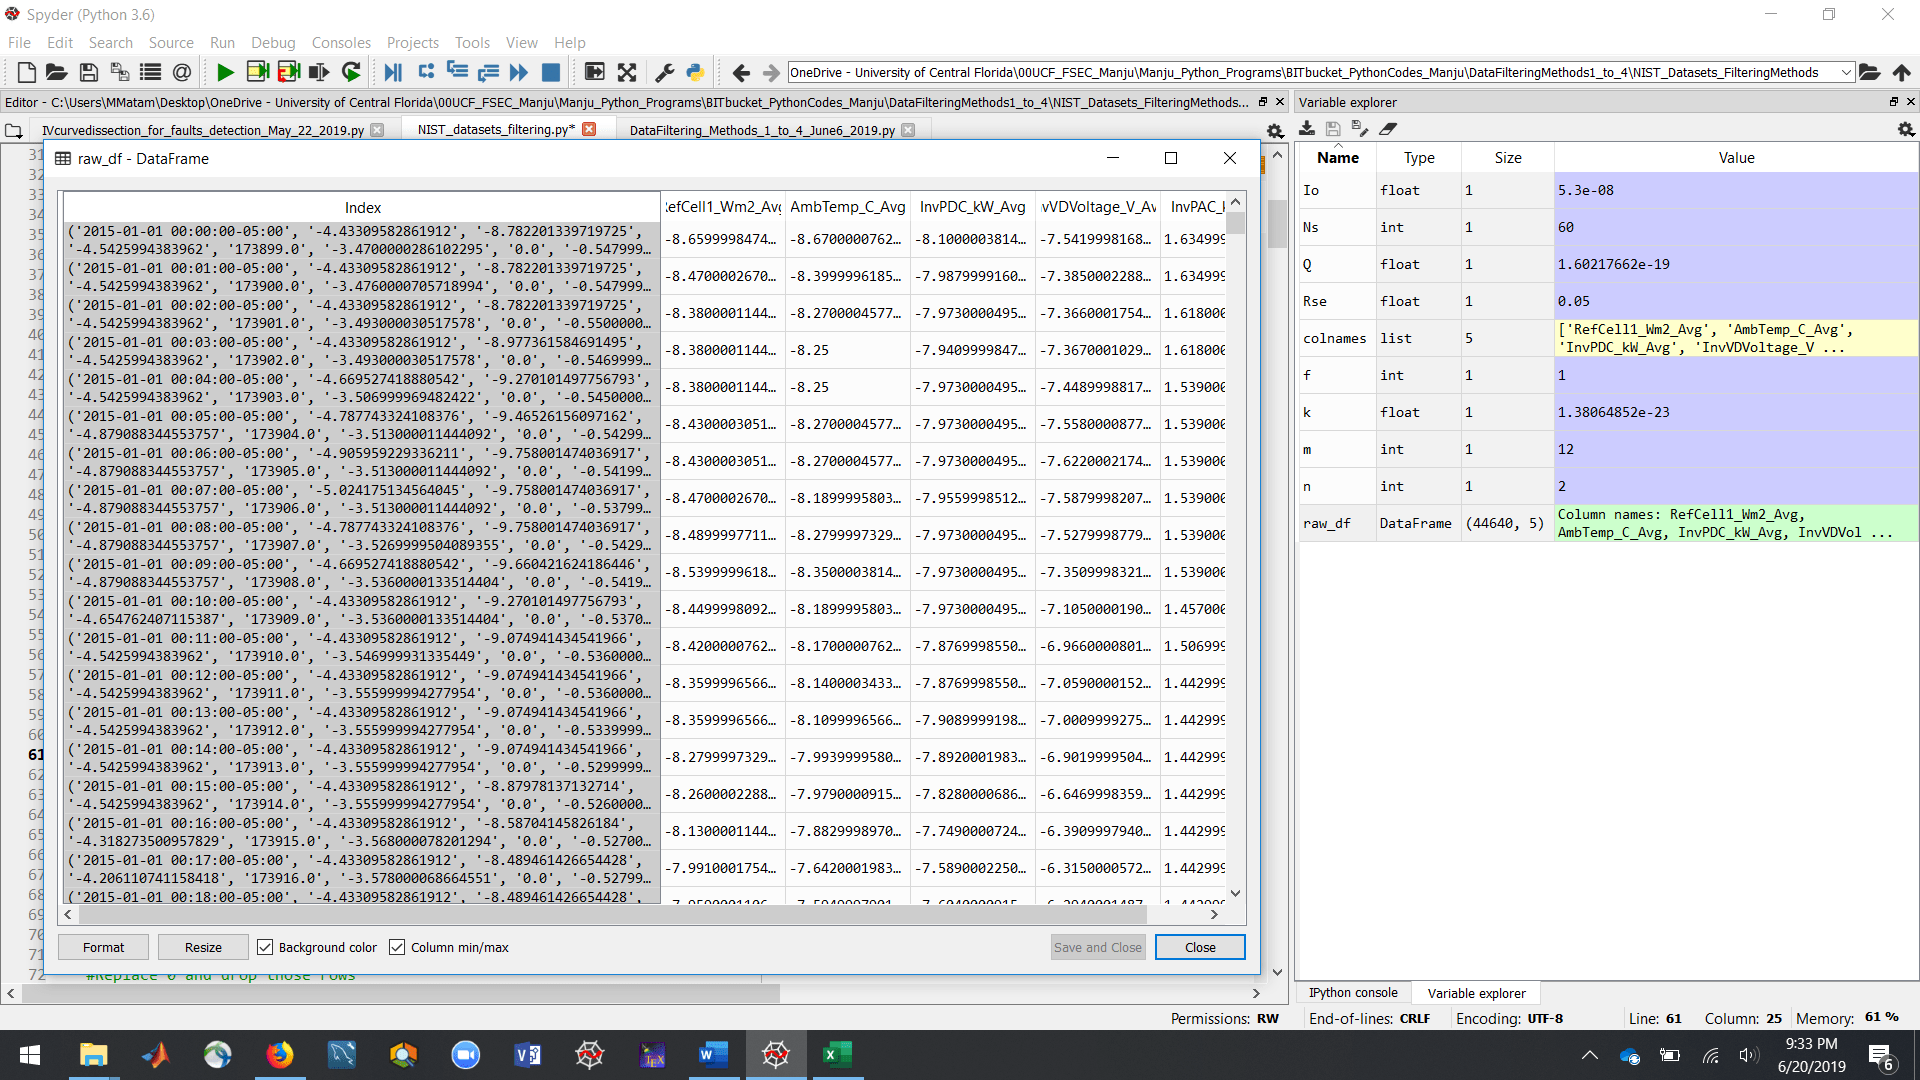Open the editor options gear menu

[x=1275, y=131]
